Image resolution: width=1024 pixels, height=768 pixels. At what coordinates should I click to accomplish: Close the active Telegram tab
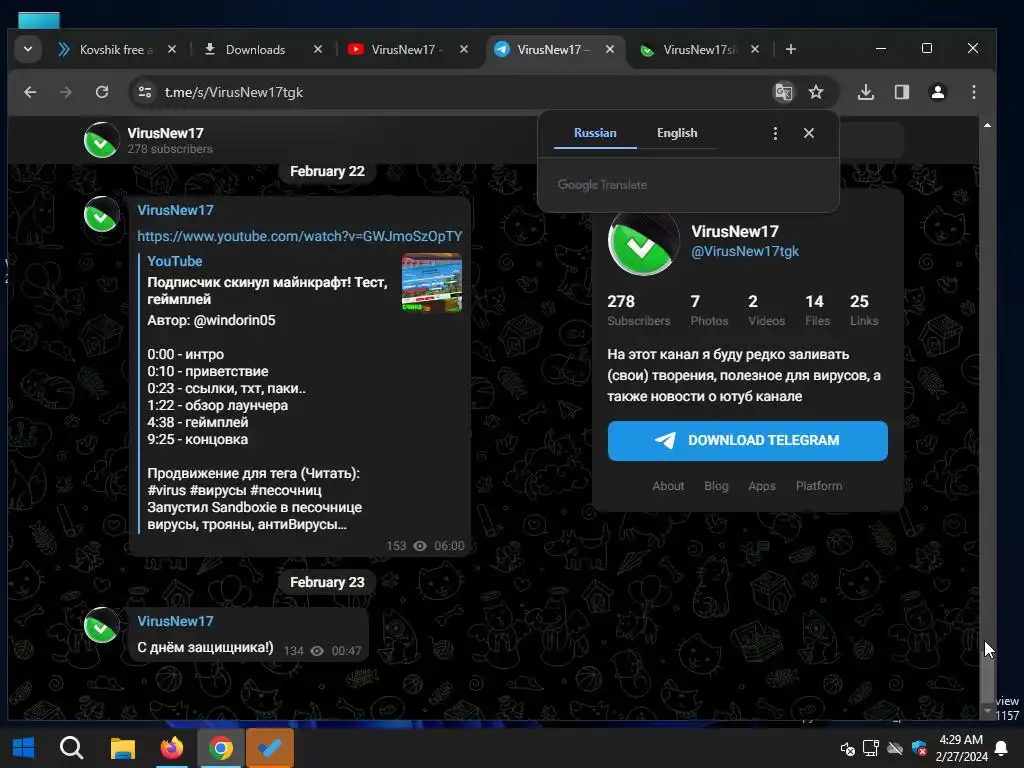(610, 50)
